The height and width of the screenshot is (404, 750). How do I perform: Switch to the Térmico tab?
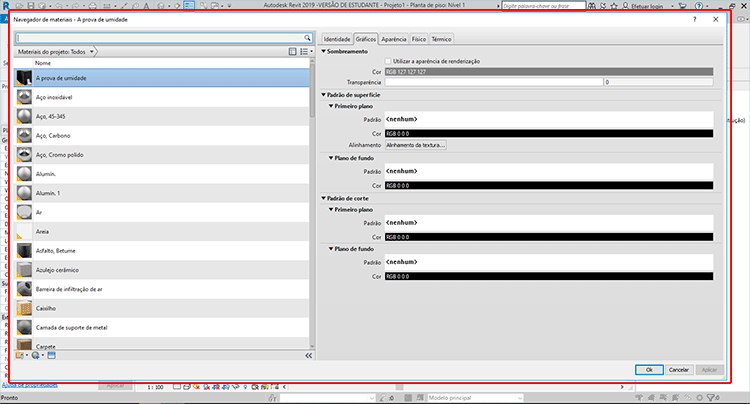tap(441, 39)
